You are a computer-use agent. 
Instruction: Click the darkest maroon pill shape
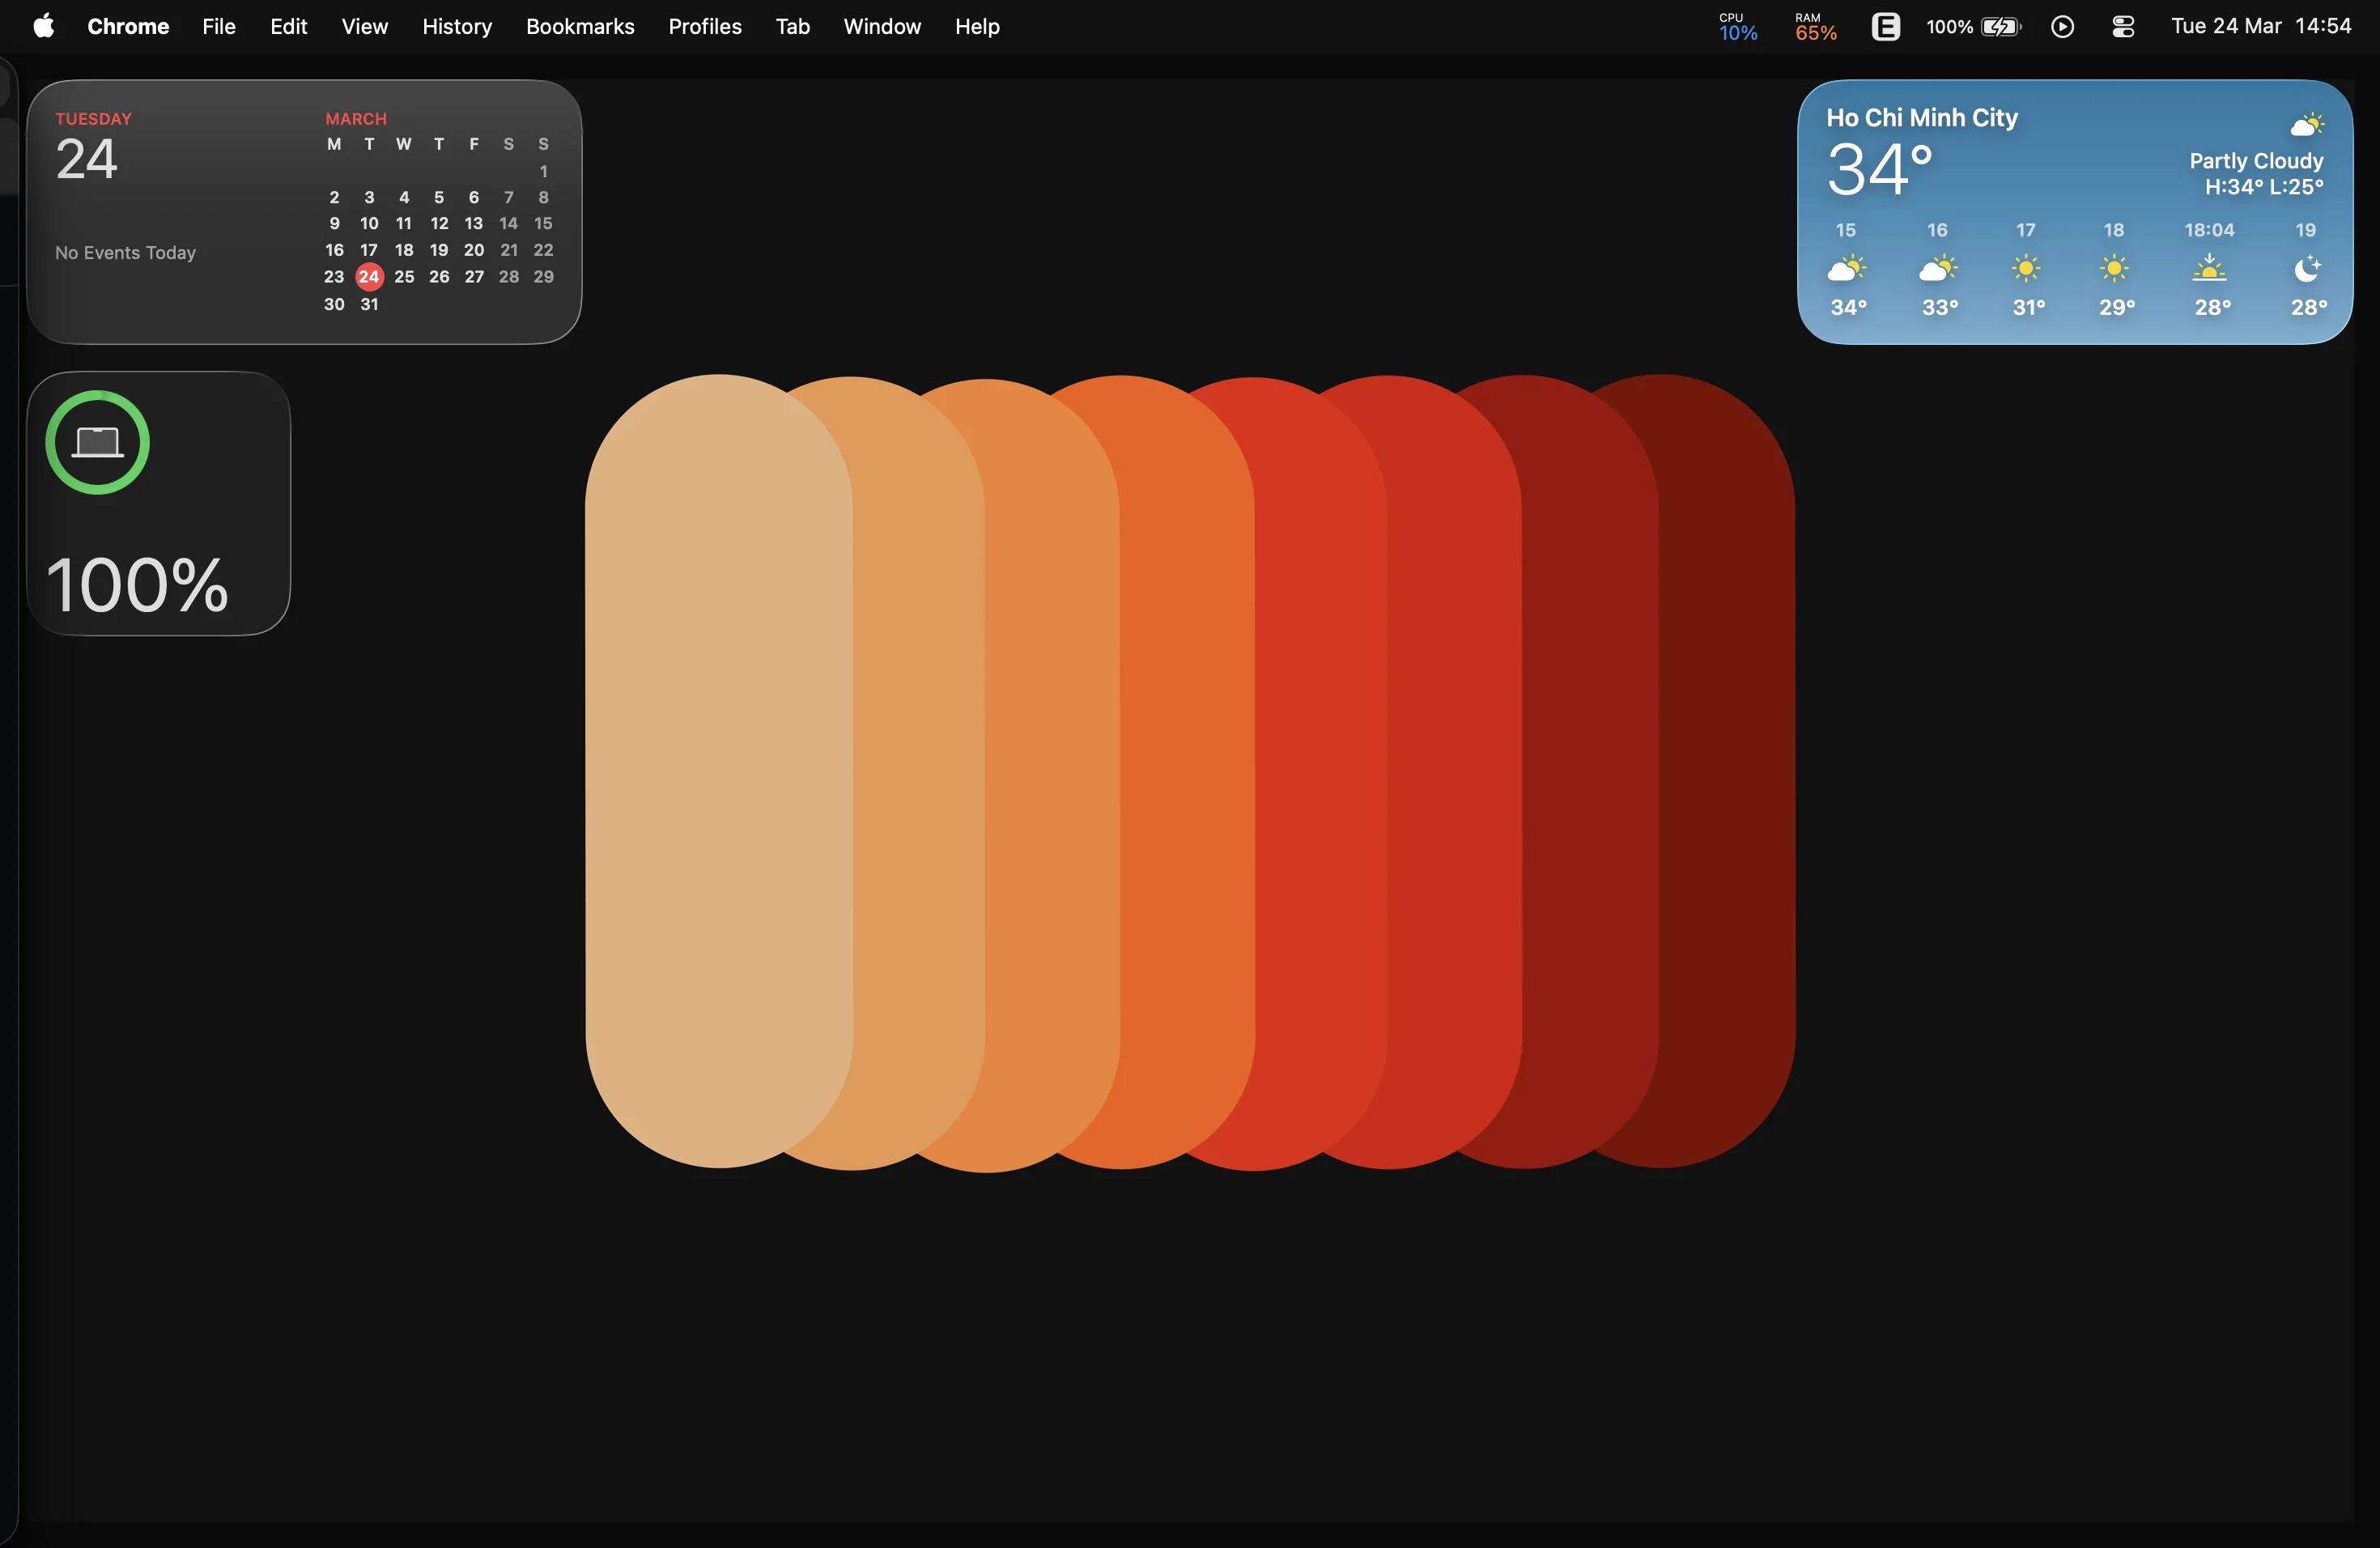click(x=1727, y=771)
